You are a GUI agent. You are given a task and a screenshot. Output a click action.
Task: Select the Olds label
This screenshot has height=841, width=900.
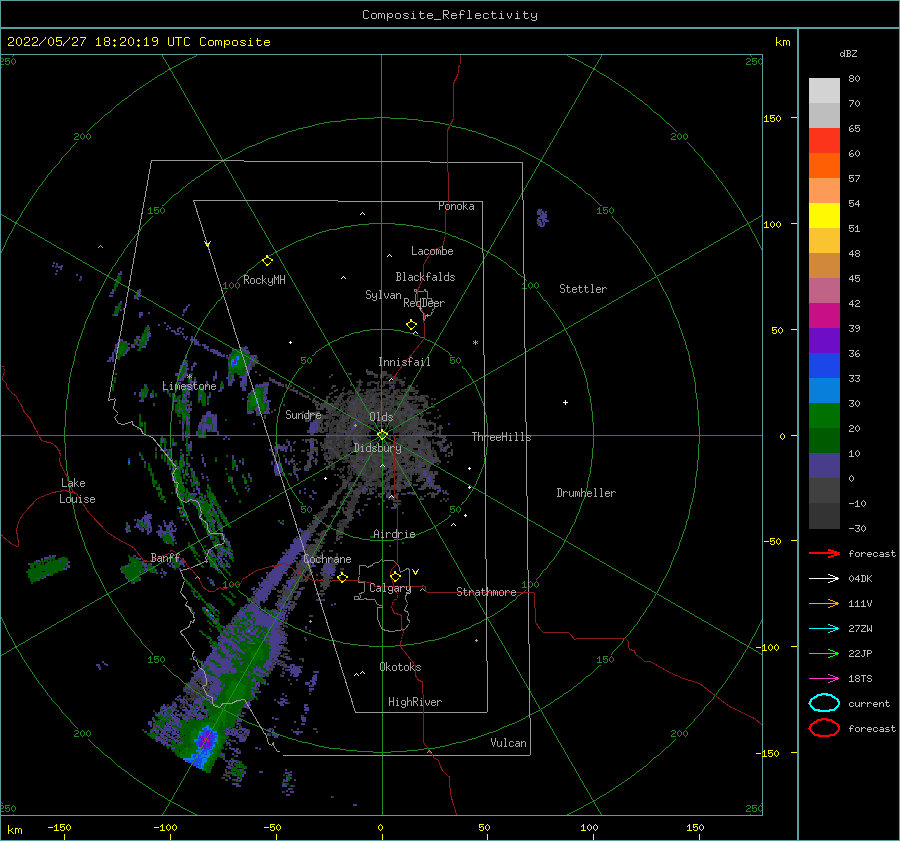click(x=381, y=417)
